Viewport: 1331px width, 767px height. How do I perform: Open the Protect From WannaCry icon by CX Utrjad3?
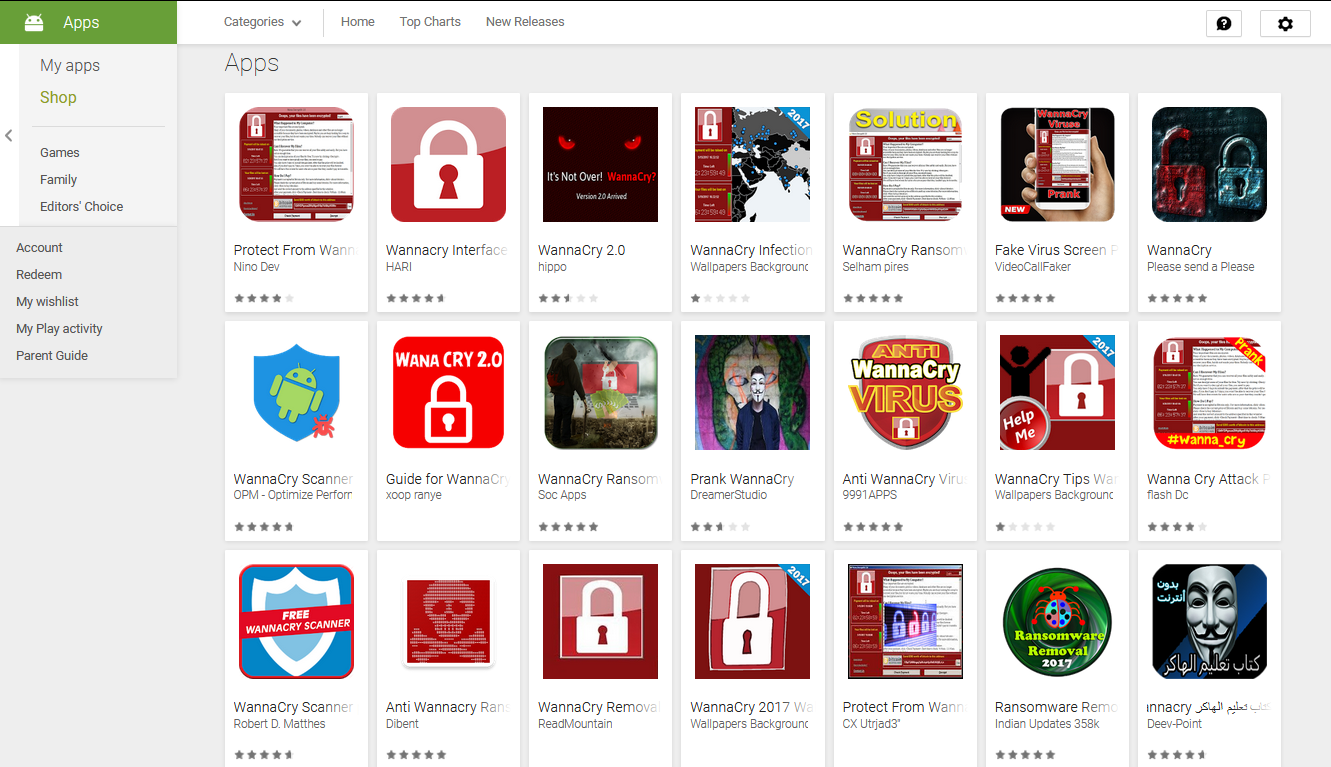pos(905,621)
